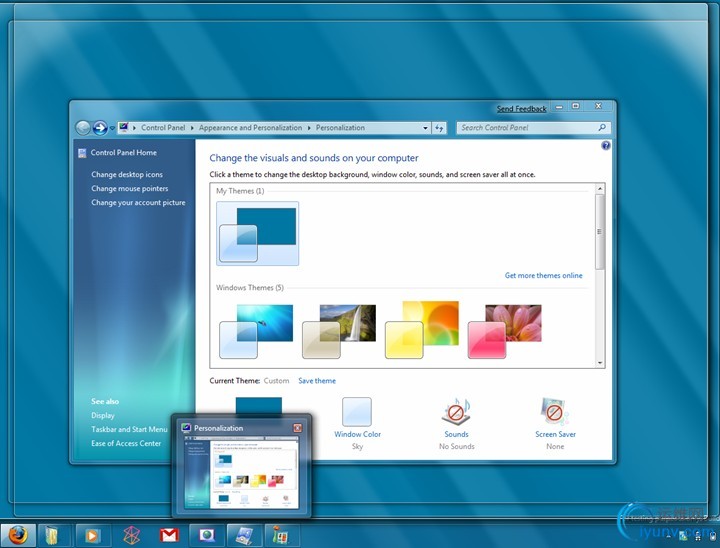Click the Refresh button in address bar
Image resolution: width=720 pixels, height=548 pixels.
click(x=439, y=128)
